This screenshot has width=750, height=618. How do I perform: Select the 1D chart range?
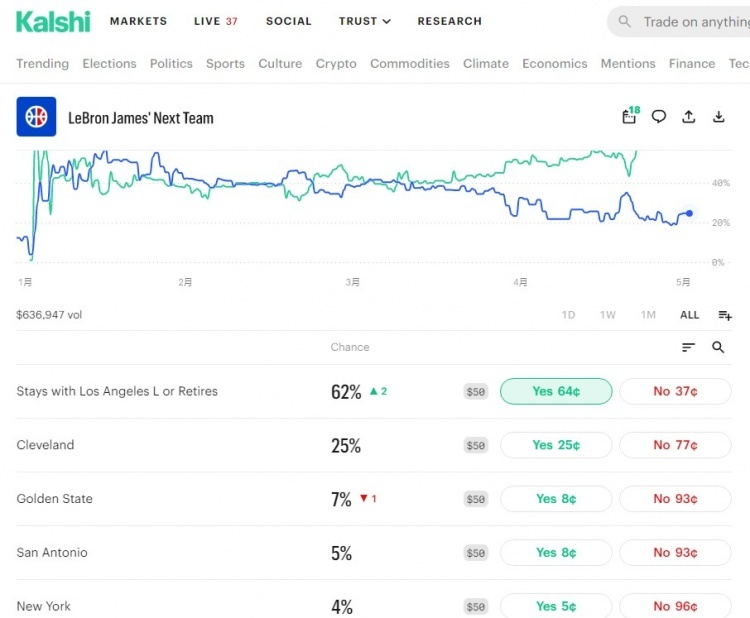(x=568, y=315)
